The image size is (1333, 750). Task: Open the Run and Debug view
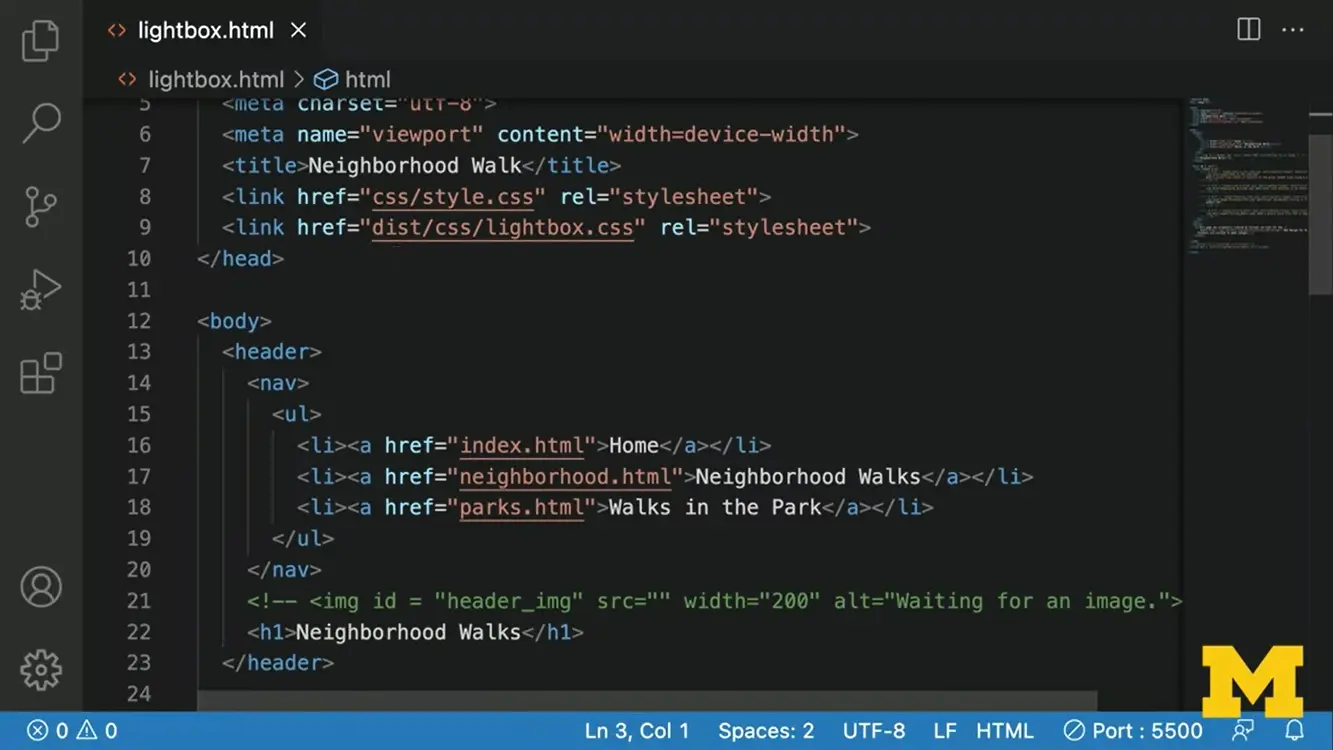click(41, 290)
